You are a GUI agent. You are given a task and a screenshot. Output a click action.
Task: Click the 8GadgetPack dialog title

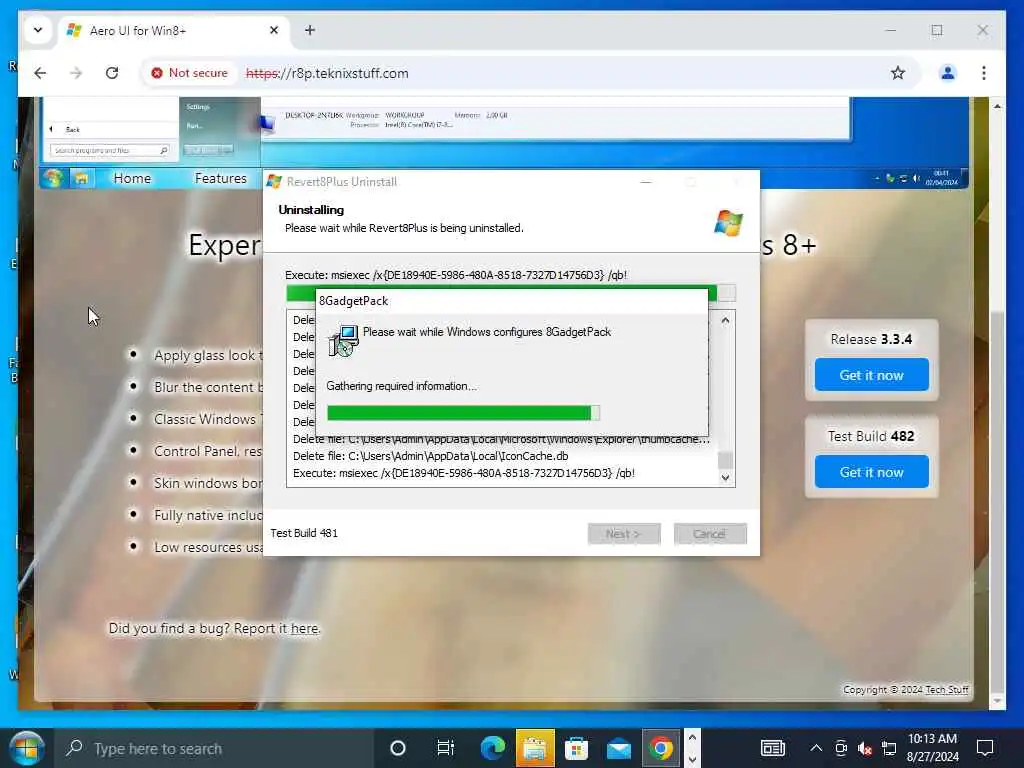(x=353, y=301)
